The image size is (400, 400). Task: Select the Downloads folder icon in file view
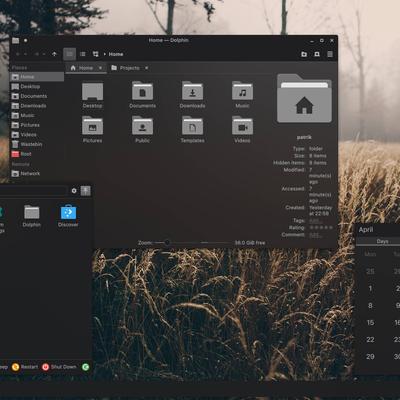pos(192,91)
